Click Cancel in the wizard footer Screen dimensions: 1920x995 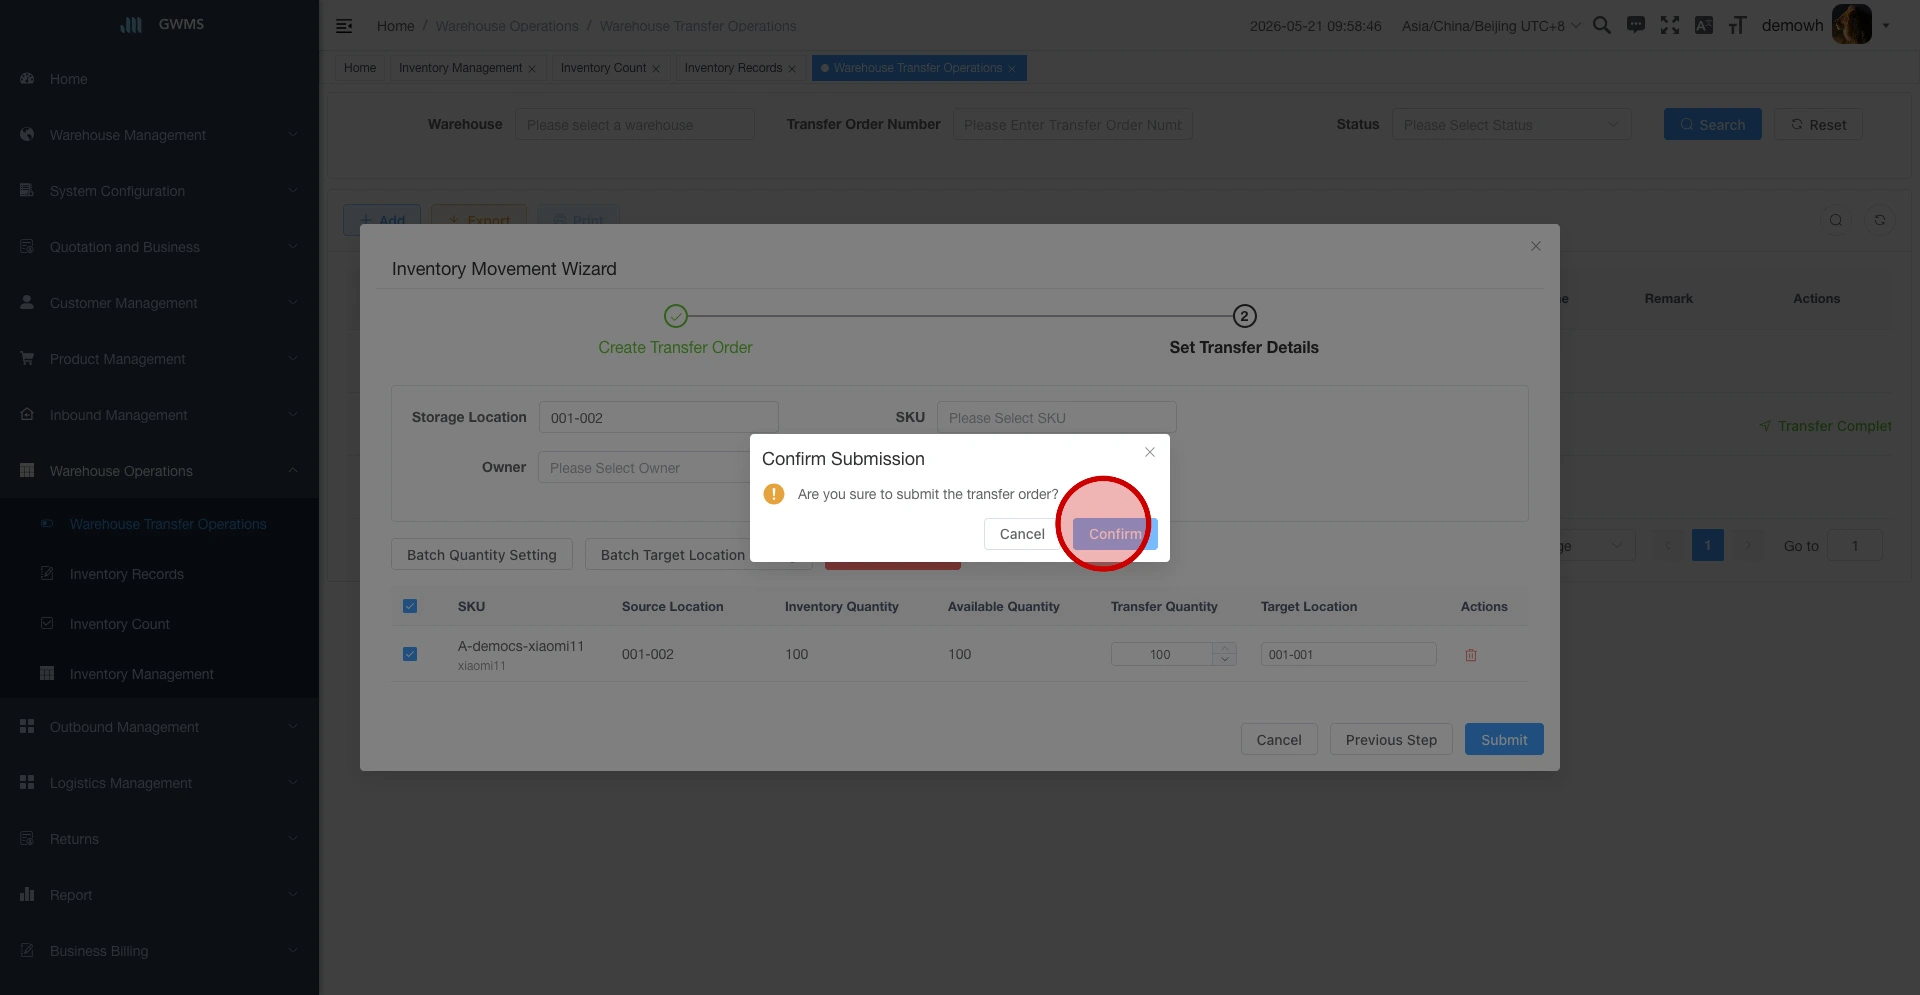pos(1279,740)
